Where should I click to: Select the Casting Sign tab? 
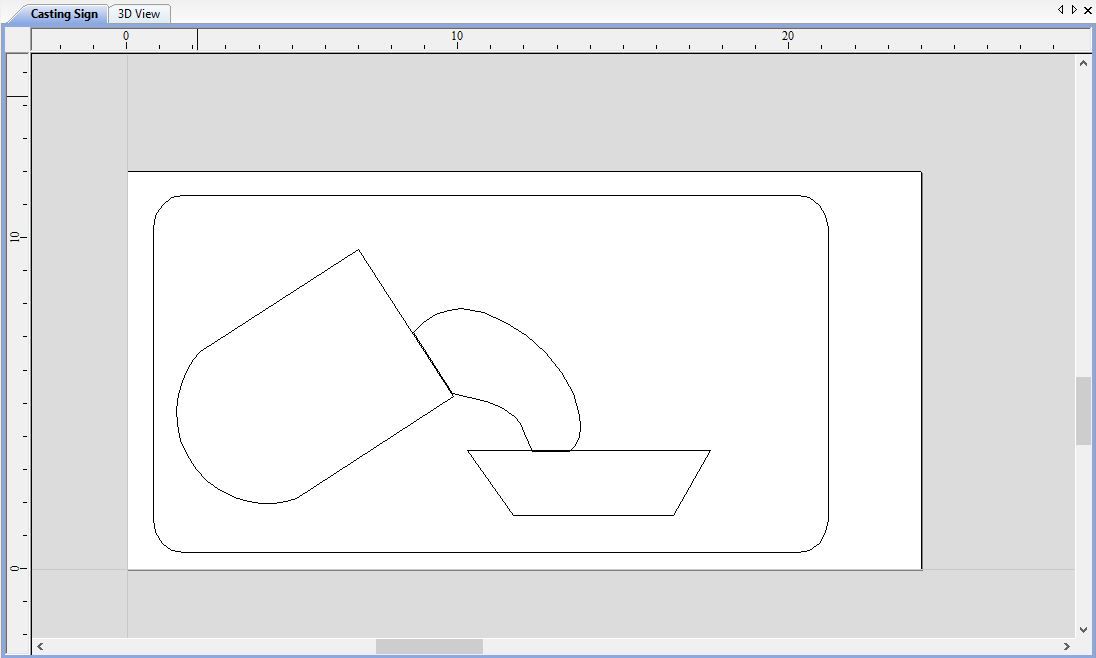64,14
